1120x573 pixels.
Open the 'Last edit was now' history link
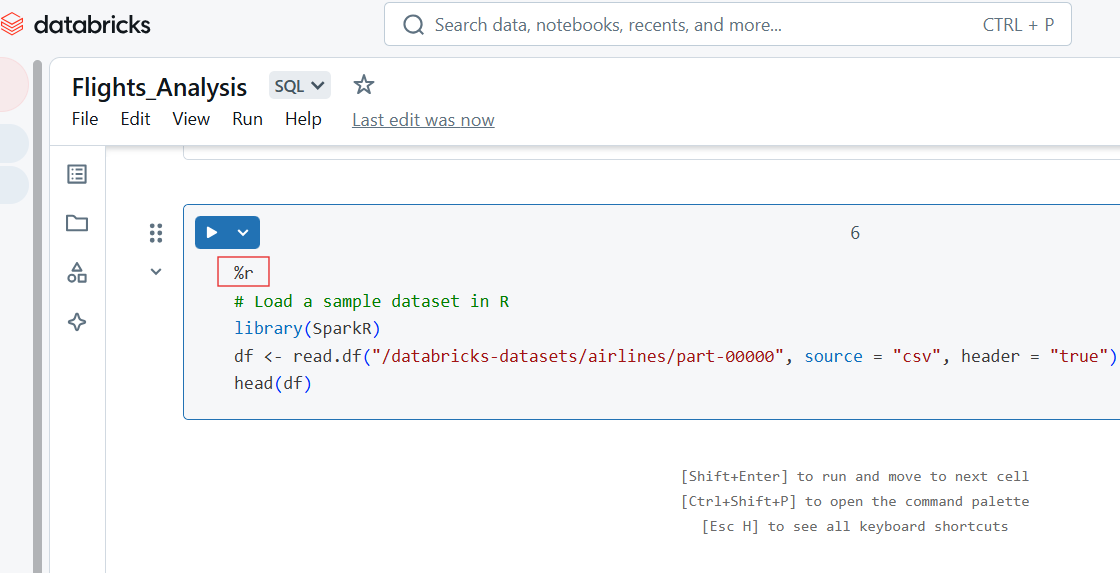coord(423,120)
